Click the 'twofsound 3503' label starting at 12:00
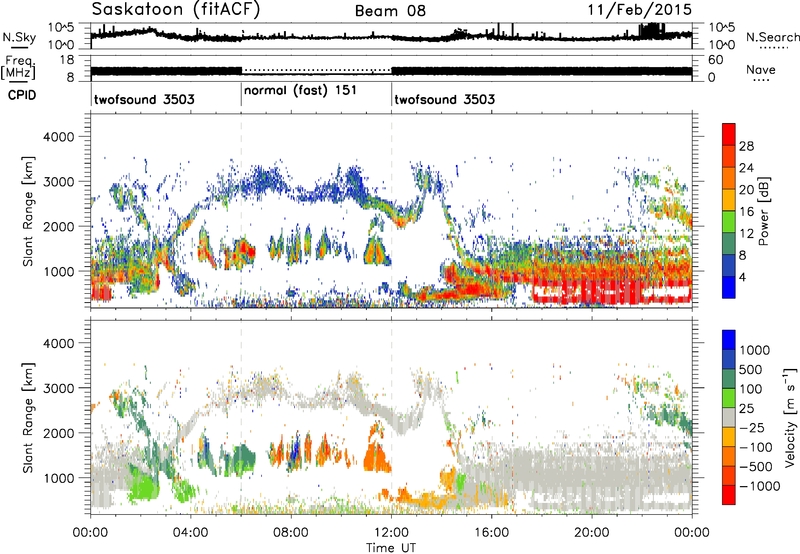Image resolution: width=800 pixels, height=554 pixels. [x=445, y=99]
